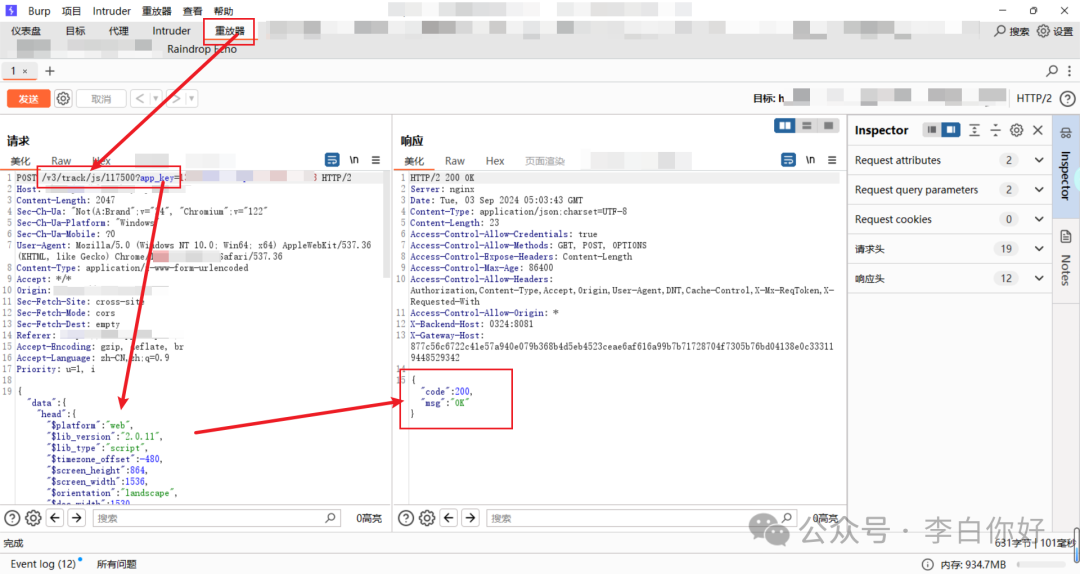This screenshot has width=1080, height=574.
Task: Open the next-history dropdown arrow
Action: (x=191, y=99)
